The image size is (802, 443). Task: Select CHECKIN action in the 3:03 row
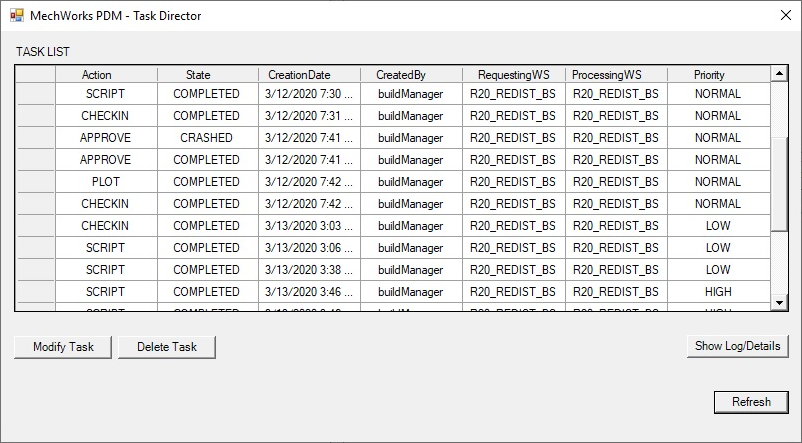106,226
